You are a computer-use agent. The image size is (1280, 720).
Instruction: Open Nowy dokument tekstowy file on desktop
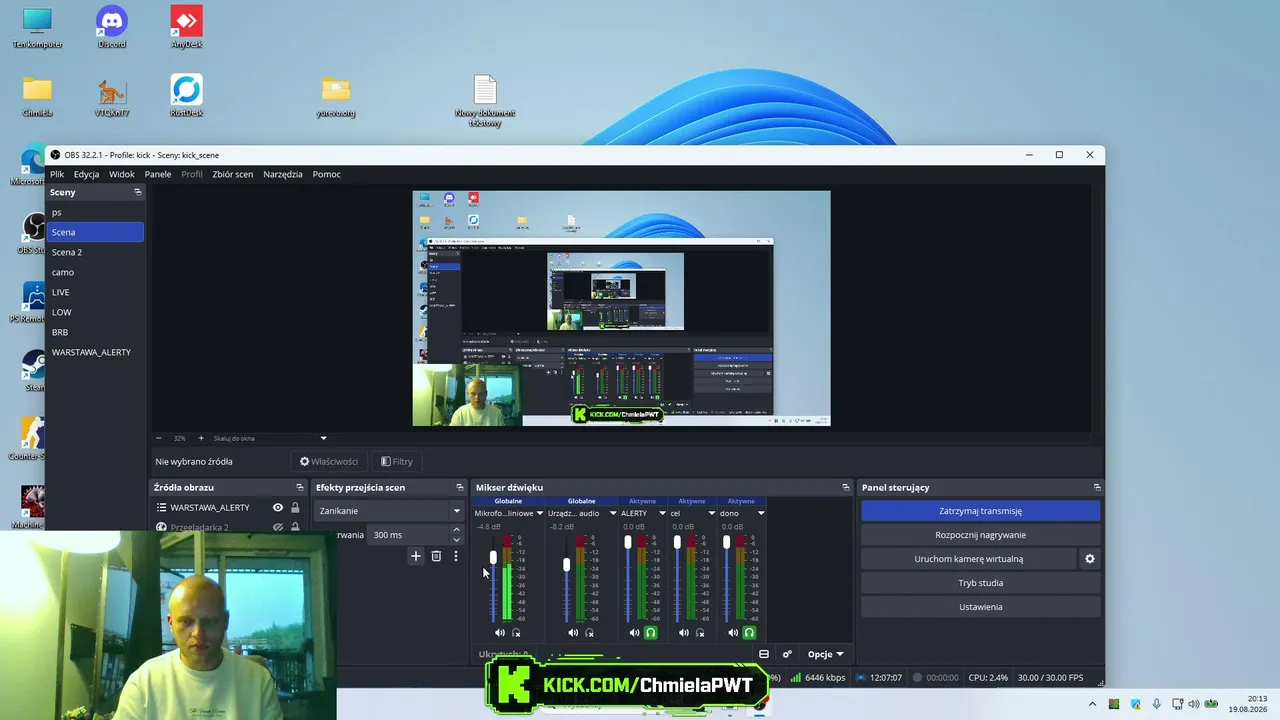click(x=485, y=100)
